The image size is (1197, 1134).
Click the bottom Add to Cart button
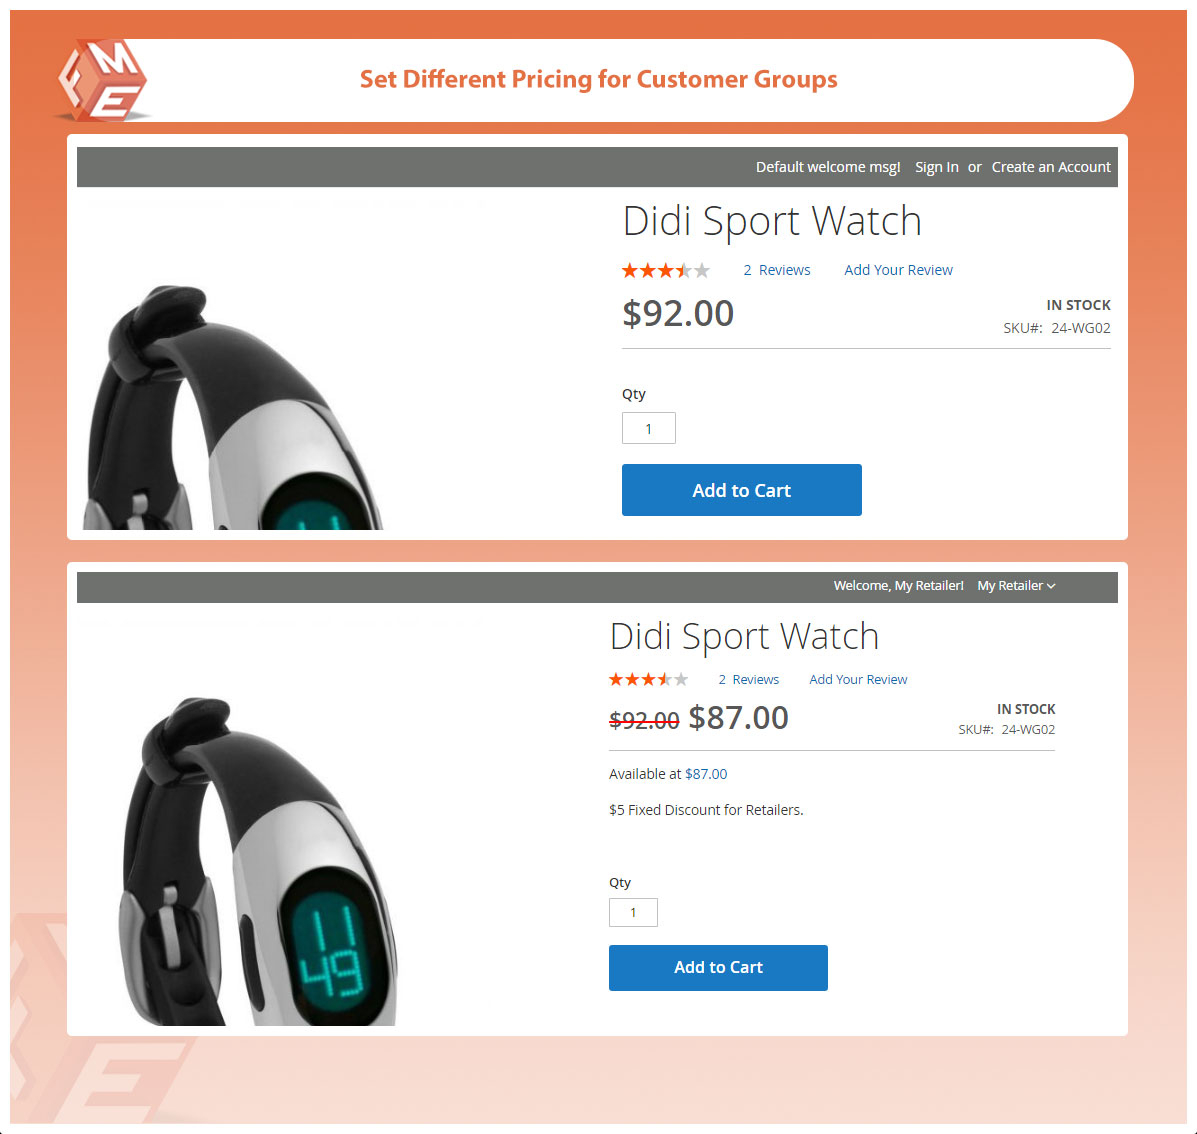(x=718, y=968)
